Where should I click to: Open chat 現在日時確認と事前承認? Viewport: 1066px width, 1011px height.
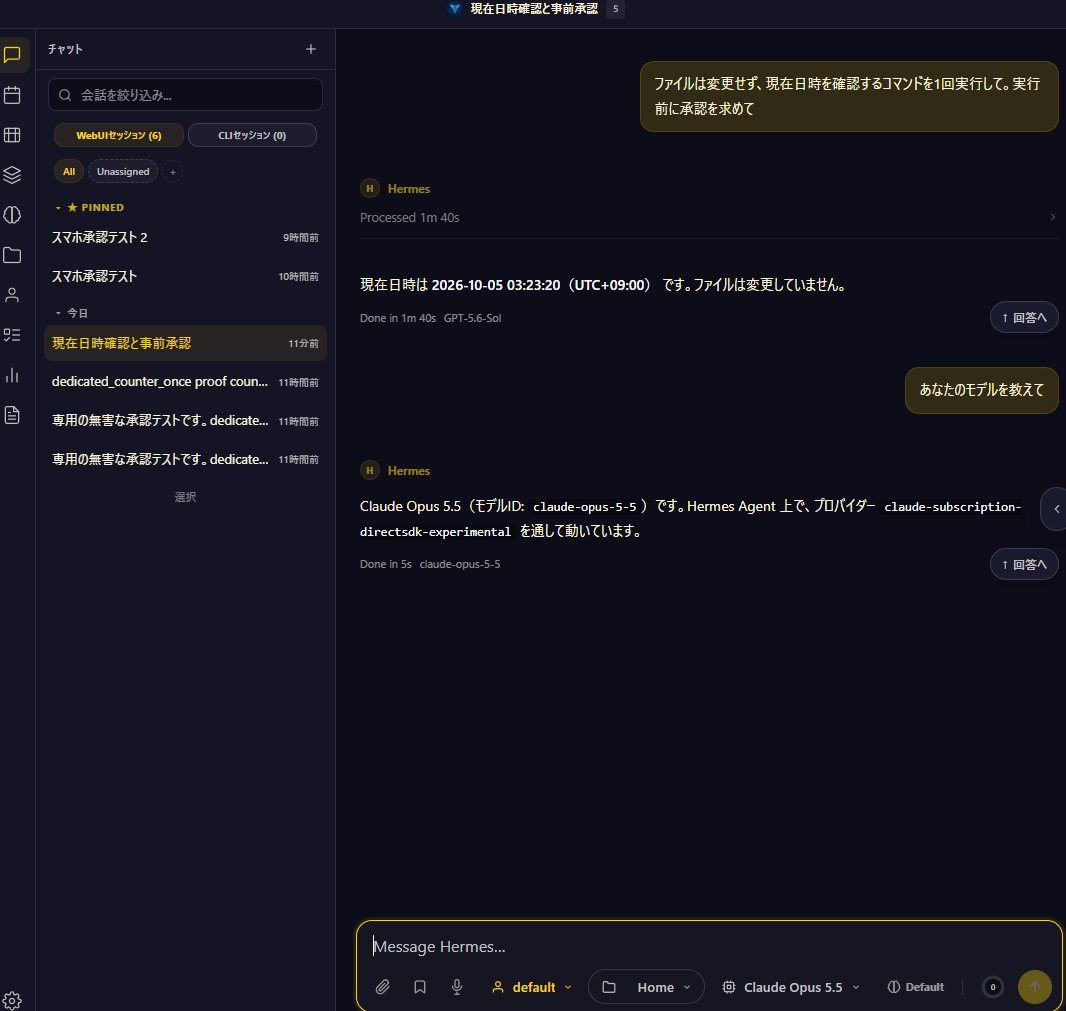(185, 343)
